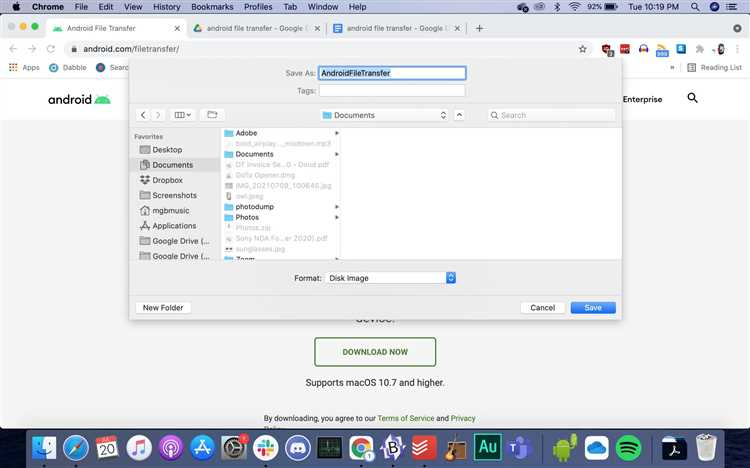Screen dimensions: 750x468
Task: Launch Adobe Audition from the Dock
Action: pos(487,448)
